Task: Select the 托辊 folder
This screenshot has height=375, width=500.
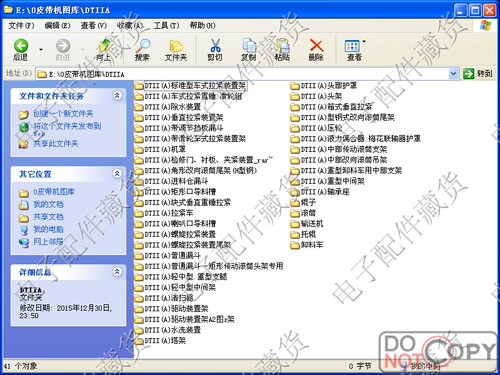Action: [x=303, y=234]
